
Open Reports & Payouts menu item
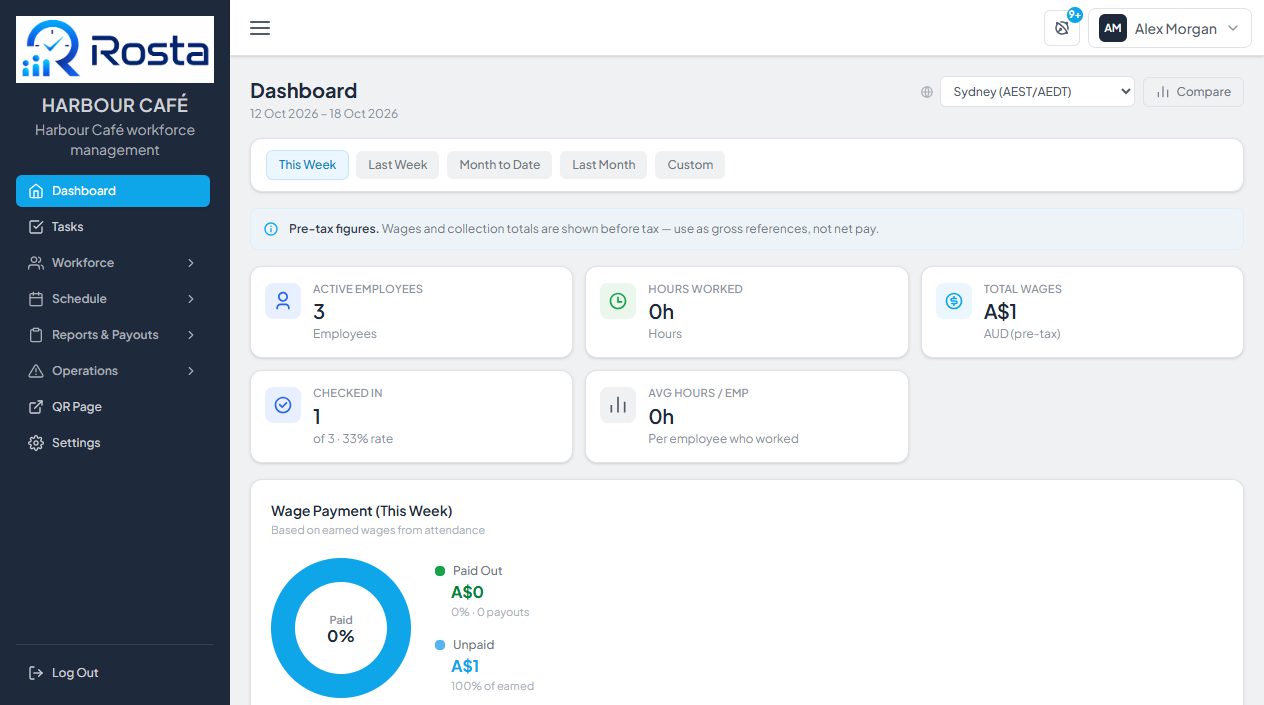(x=113, y=335)
